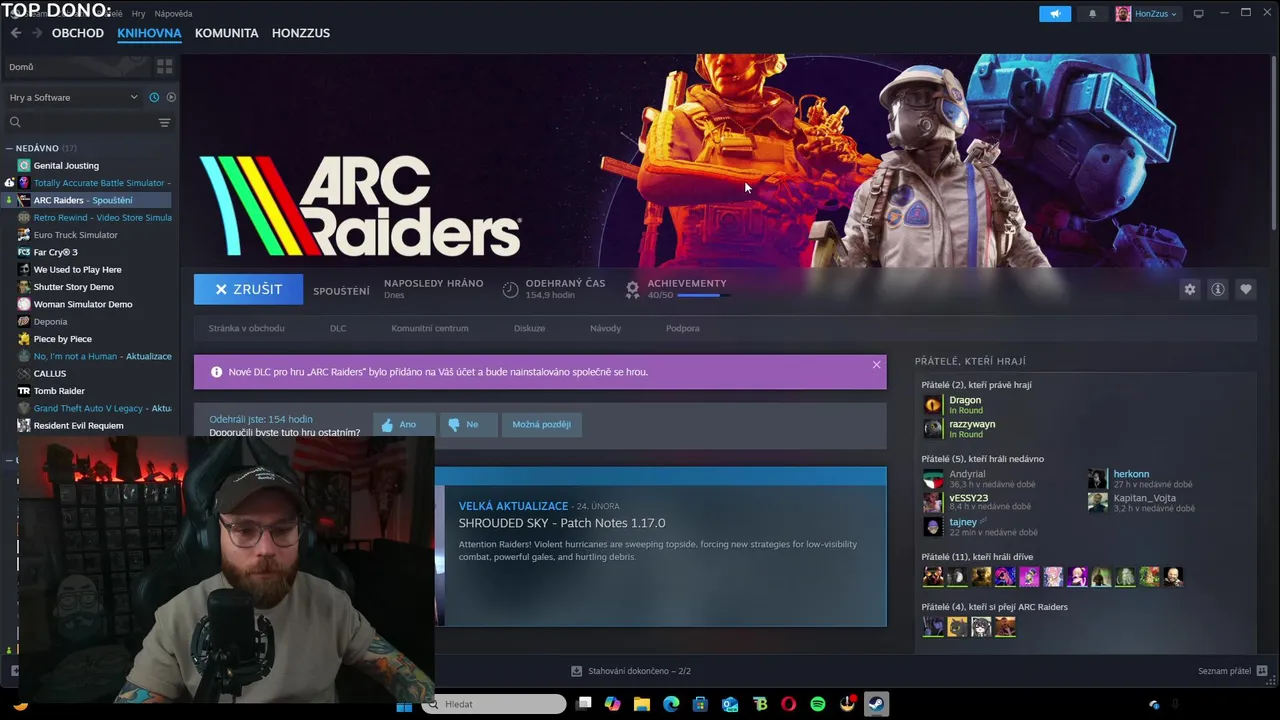Open Stránka v obchodu tab

[x=246, y=328]
